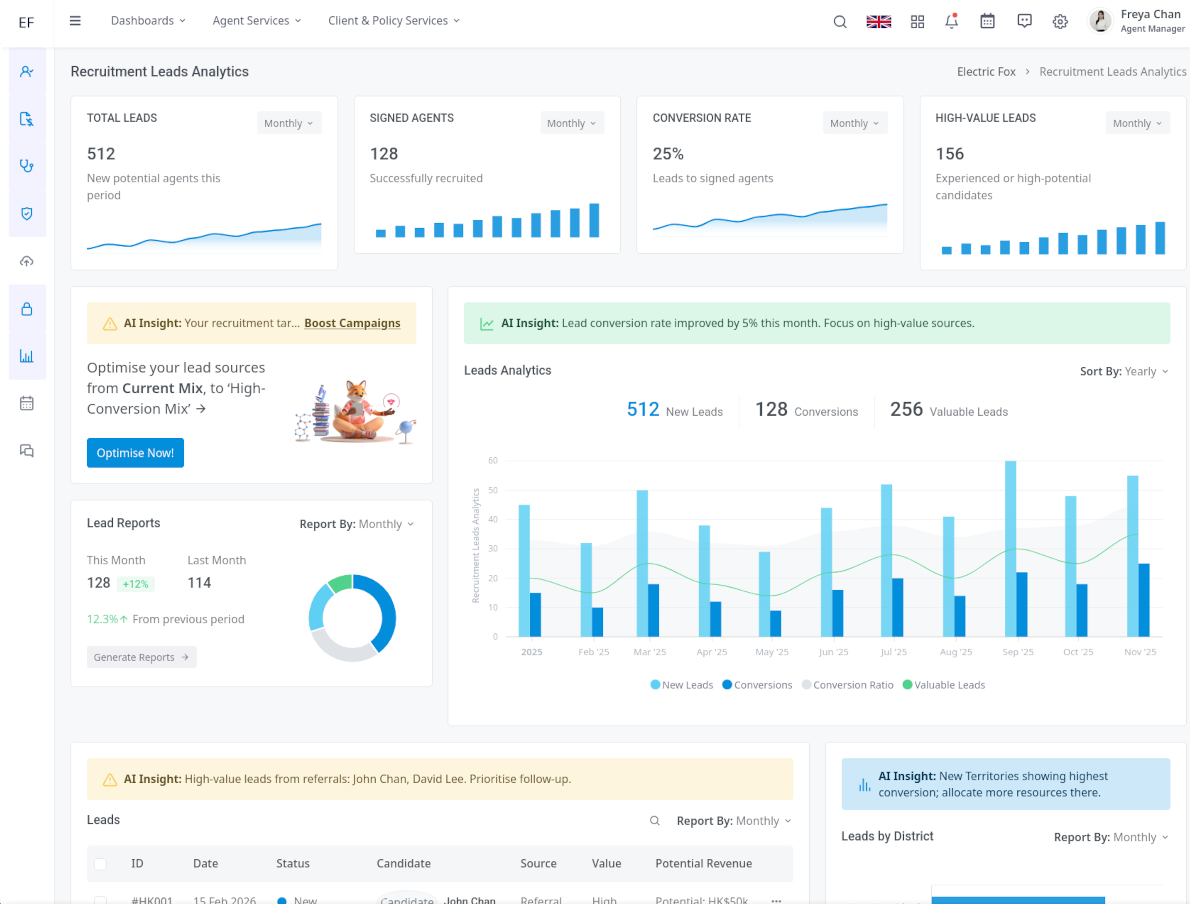This screenshot has width=1190, height=904.
Task: Select the document policy sidebar icon
Action: click(x=27, y=119)
